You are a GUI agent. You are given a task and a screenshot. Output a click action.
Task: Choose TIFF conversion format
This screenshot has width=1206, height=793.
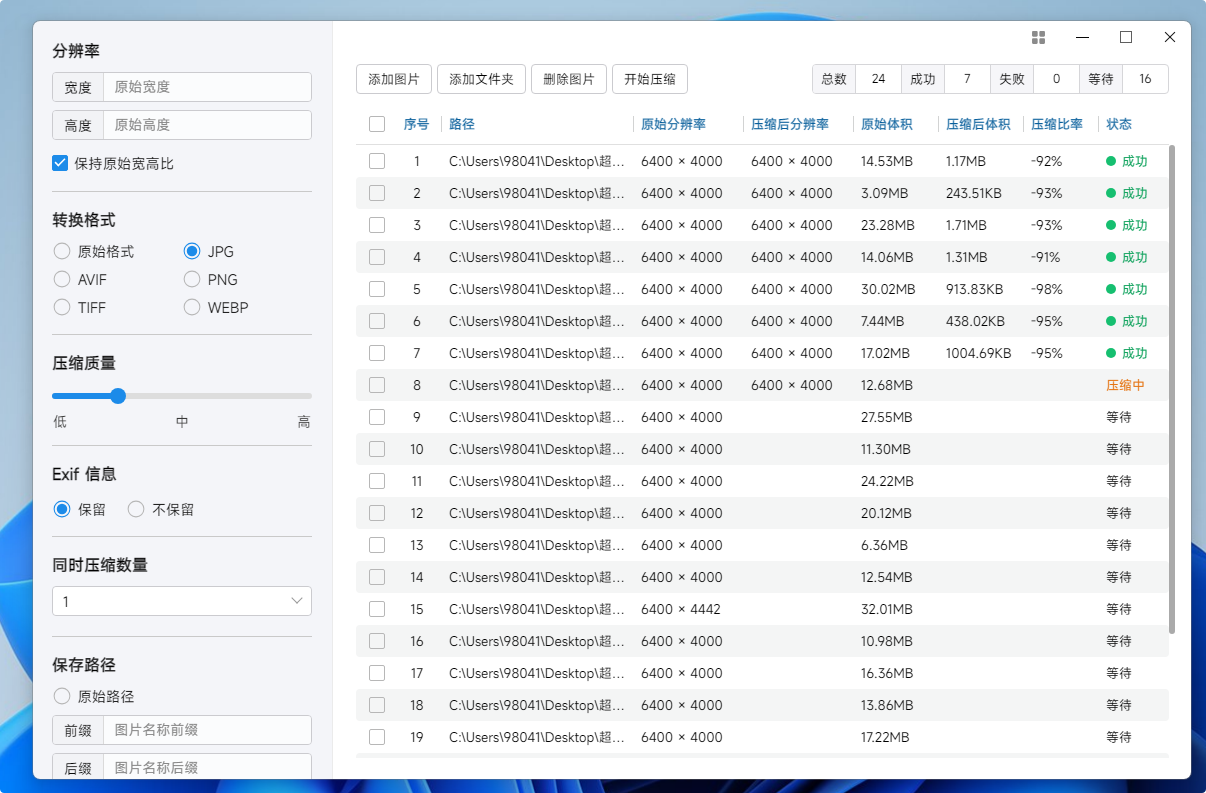[x=62, y=308]
